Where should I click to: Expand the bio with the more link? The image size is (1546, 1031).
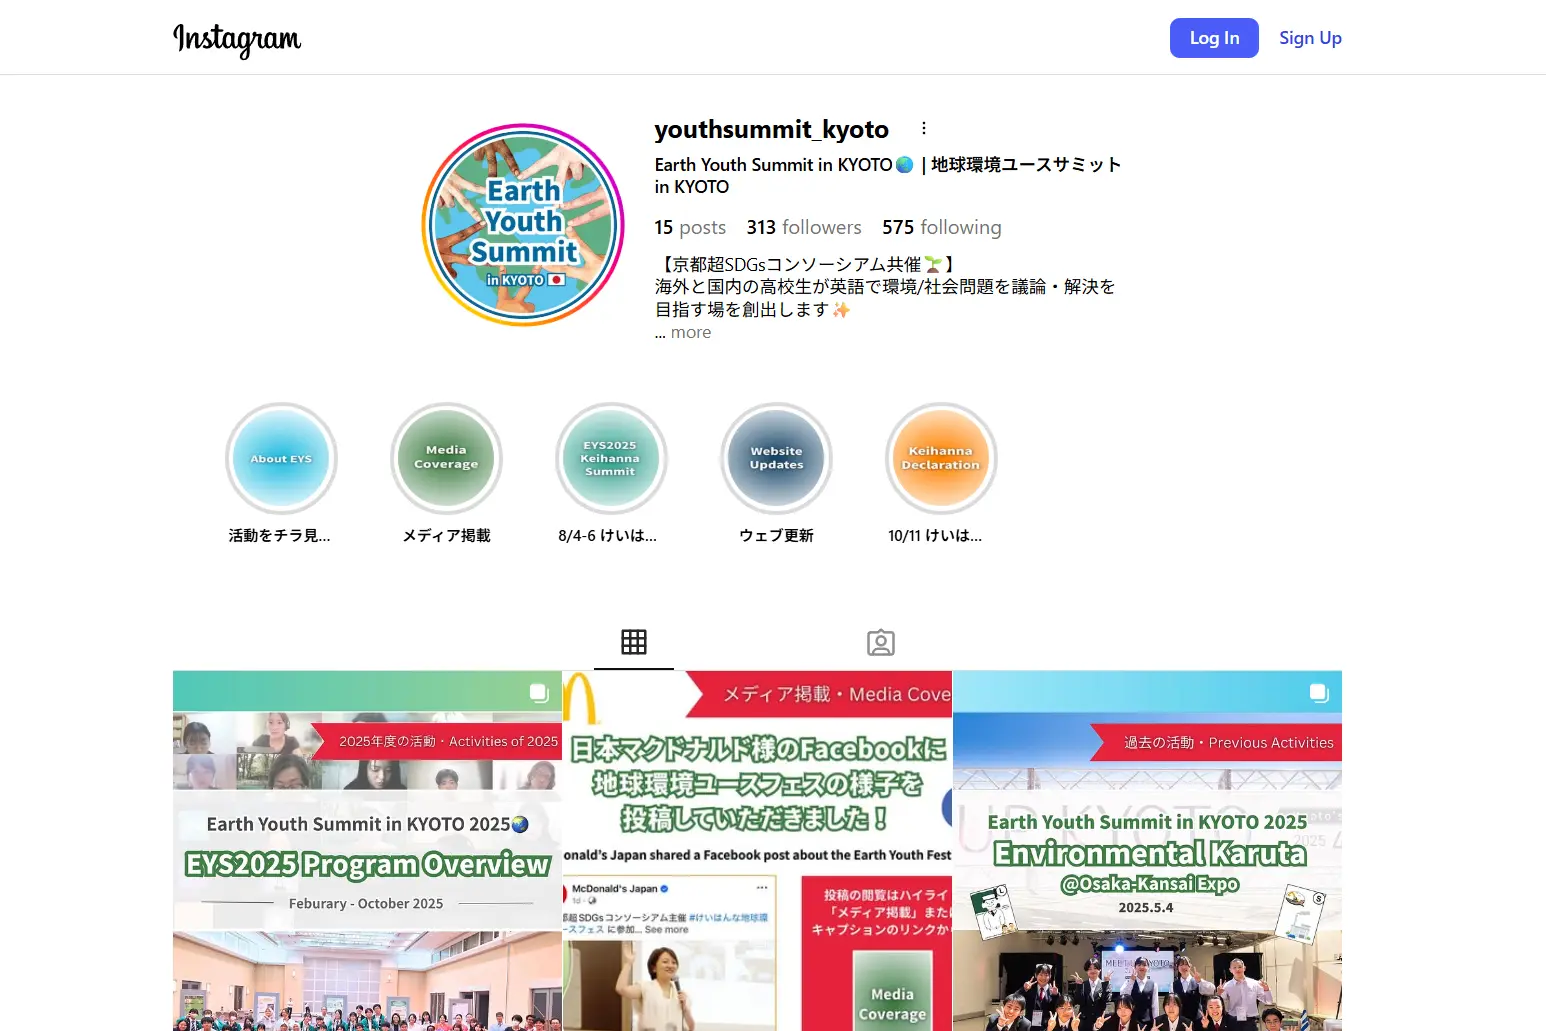click(x=690, y=333)
